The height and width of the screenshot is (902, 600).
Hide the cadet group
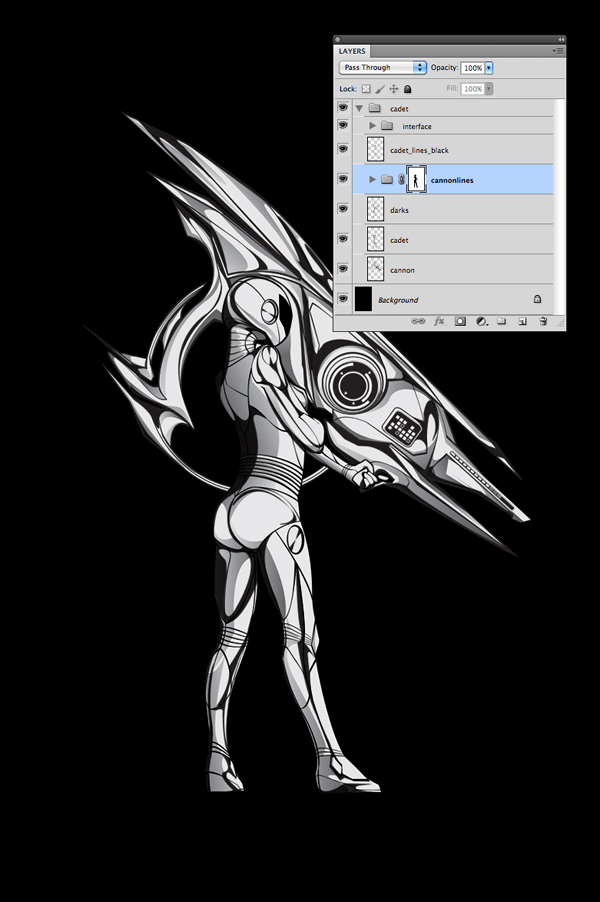[343, 108]
